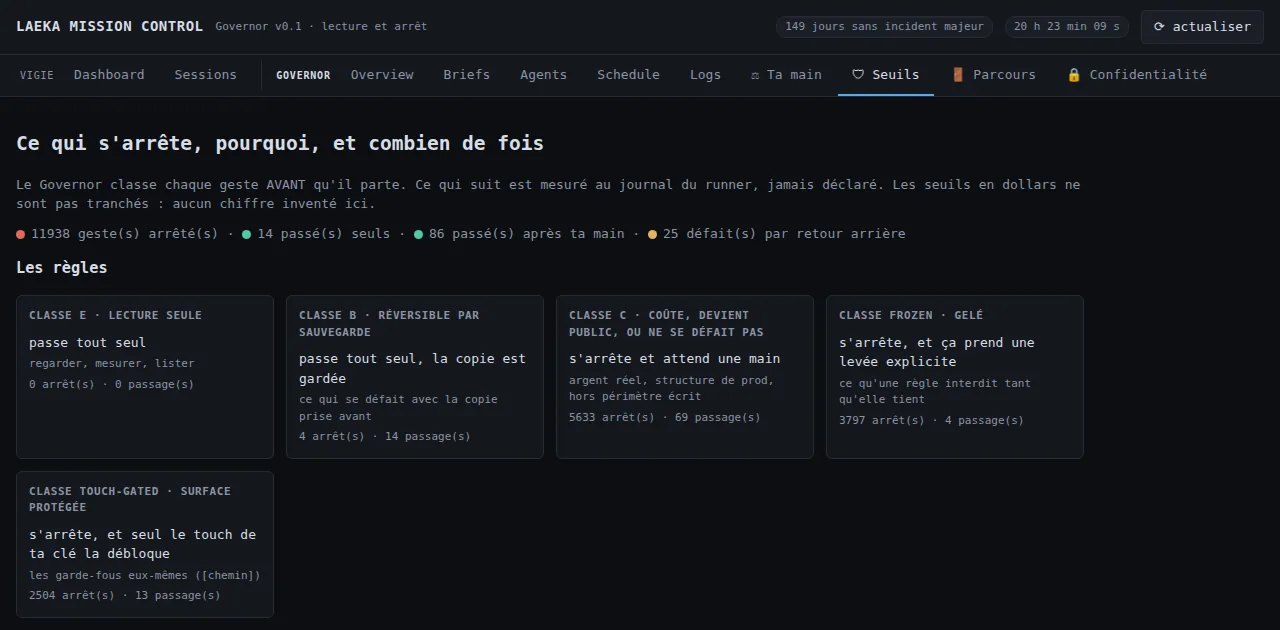Click the heading 'Ce qui s'arrête, pourquoi, et combien de fois'

pos(280,143)
